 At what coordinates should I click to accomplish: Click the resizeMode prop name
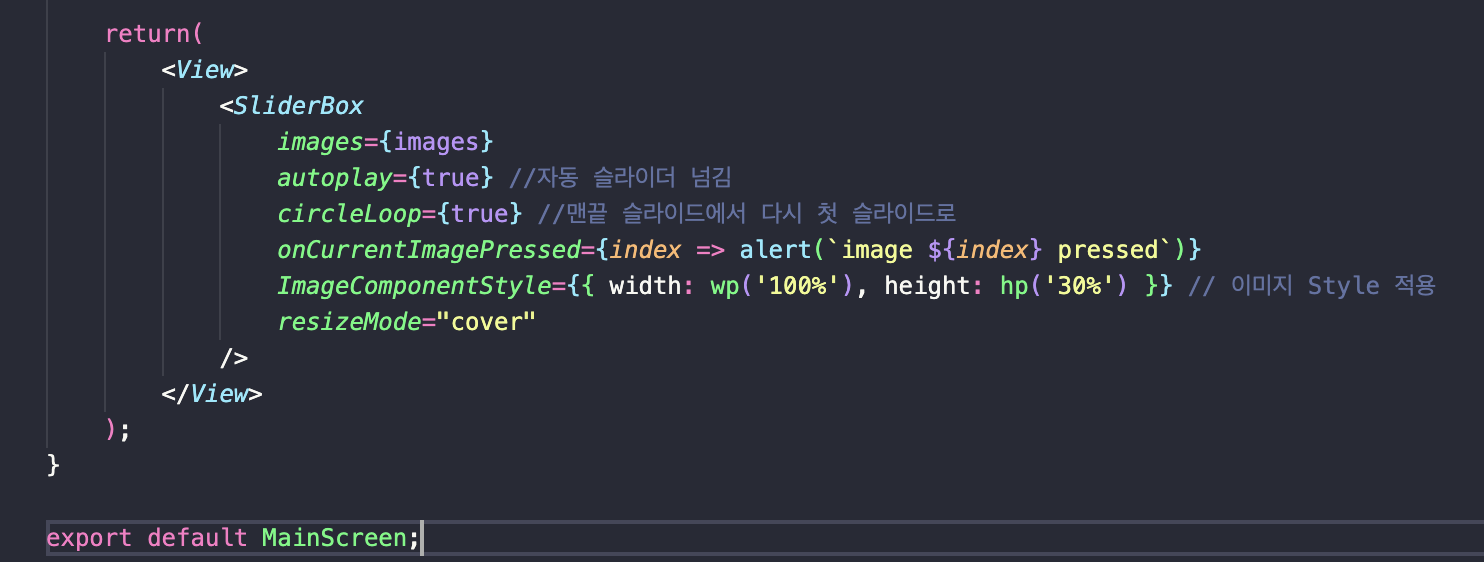pos(348,321)
